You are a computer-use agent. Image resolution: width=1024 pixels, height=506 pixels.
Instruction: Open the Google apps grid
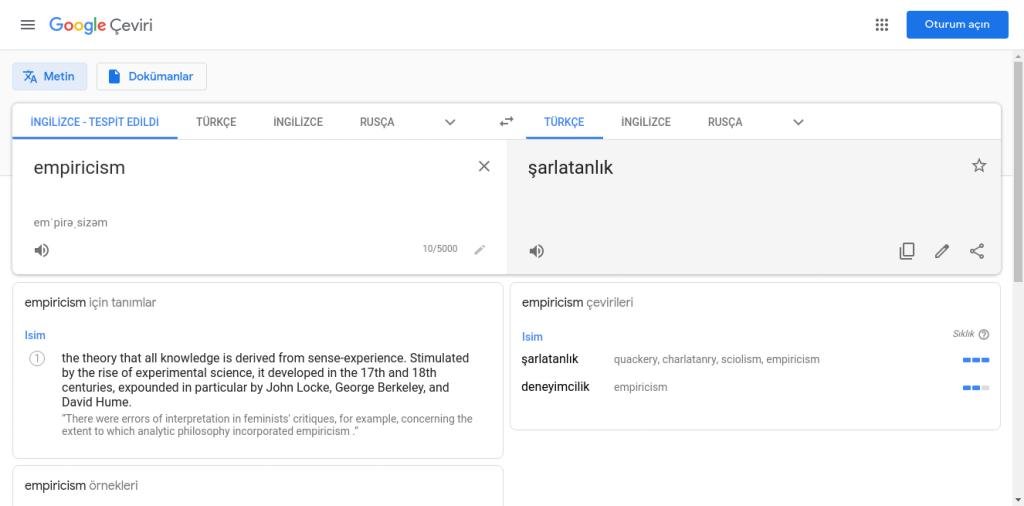coord(881,25)
